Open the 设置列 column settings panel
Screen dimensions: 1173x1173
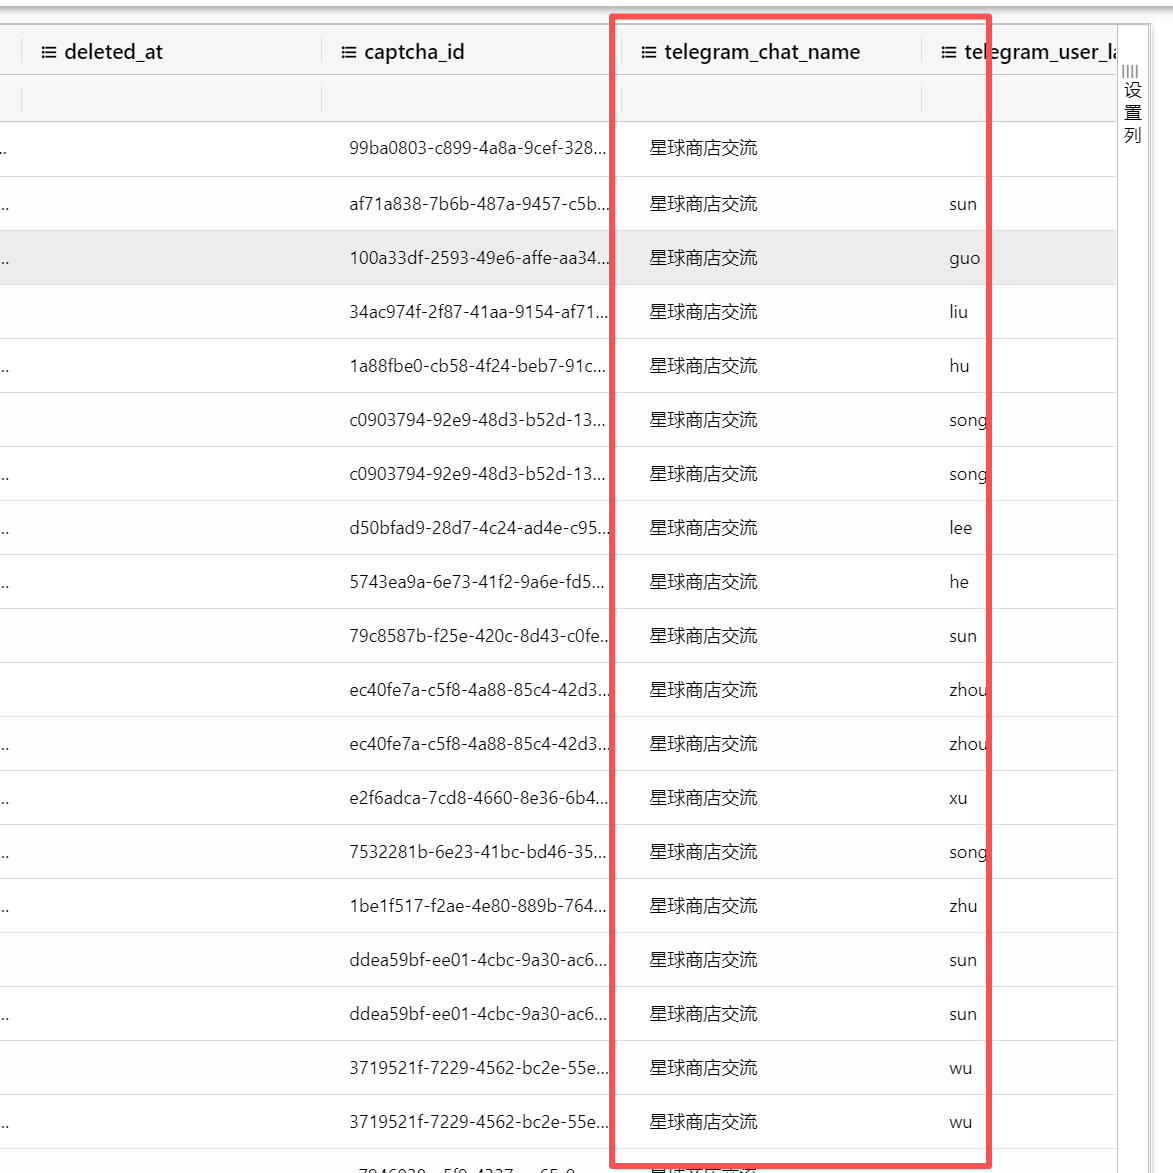pyautogui.click(x=1132, y=104)
